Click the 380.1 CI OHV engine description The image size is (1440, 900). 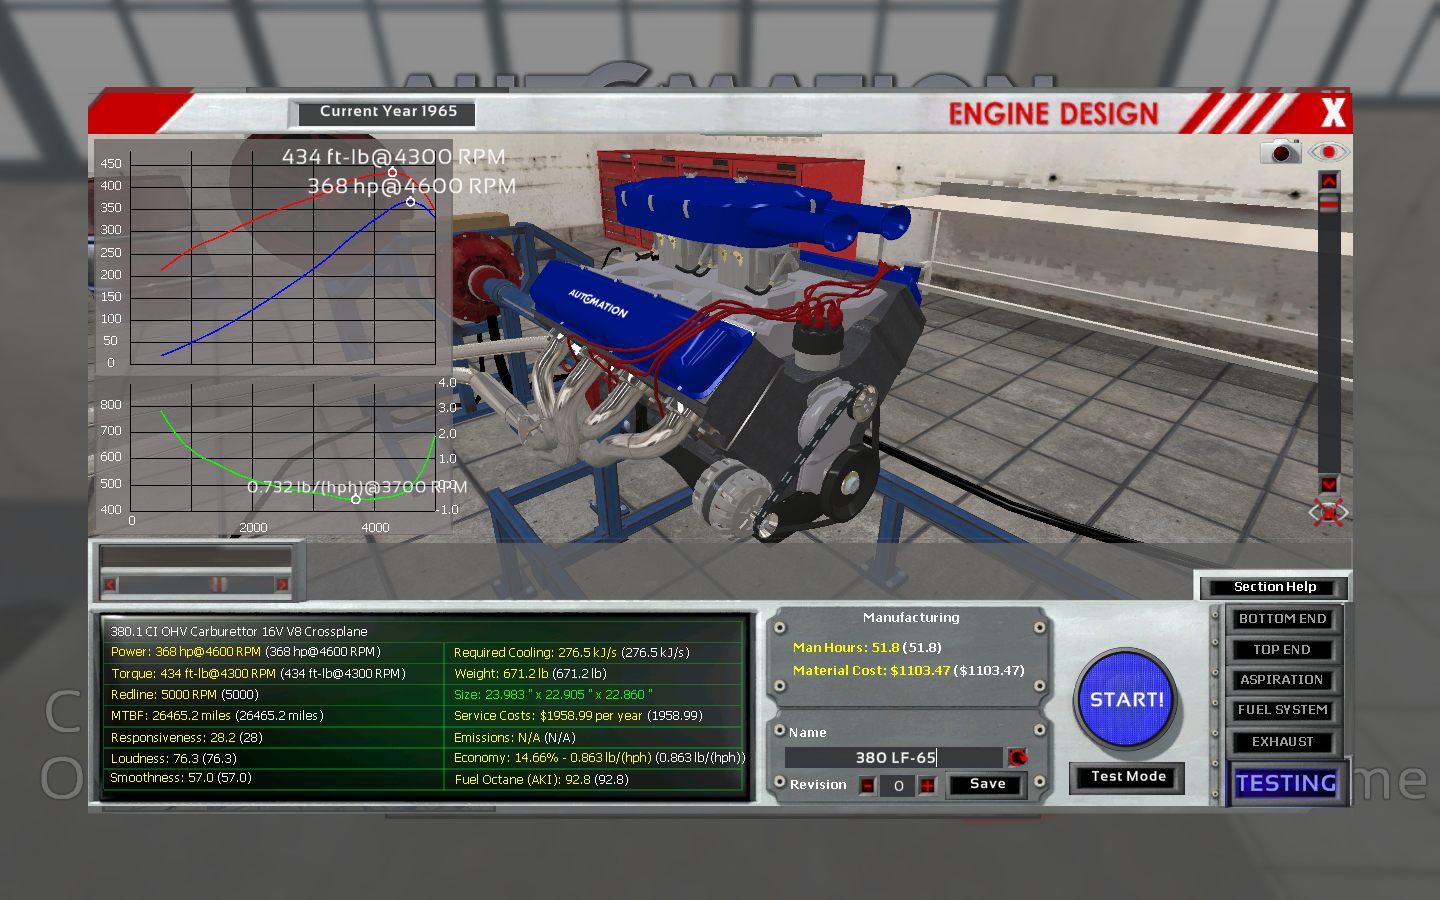pyautogui.click(x=239, y=632)
